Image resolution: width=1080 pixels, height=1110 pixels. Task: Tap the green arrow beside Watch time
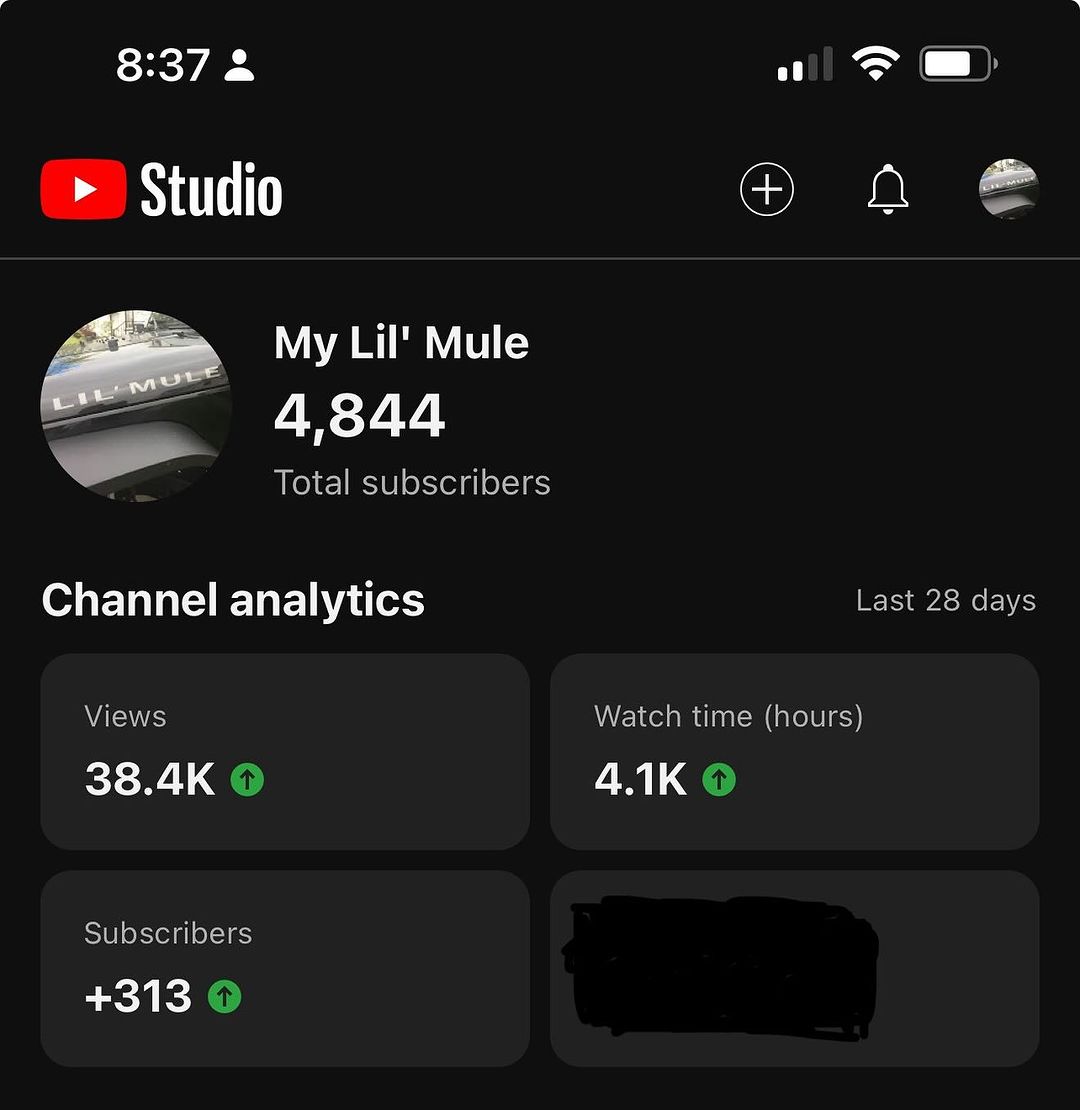(718, 779)
